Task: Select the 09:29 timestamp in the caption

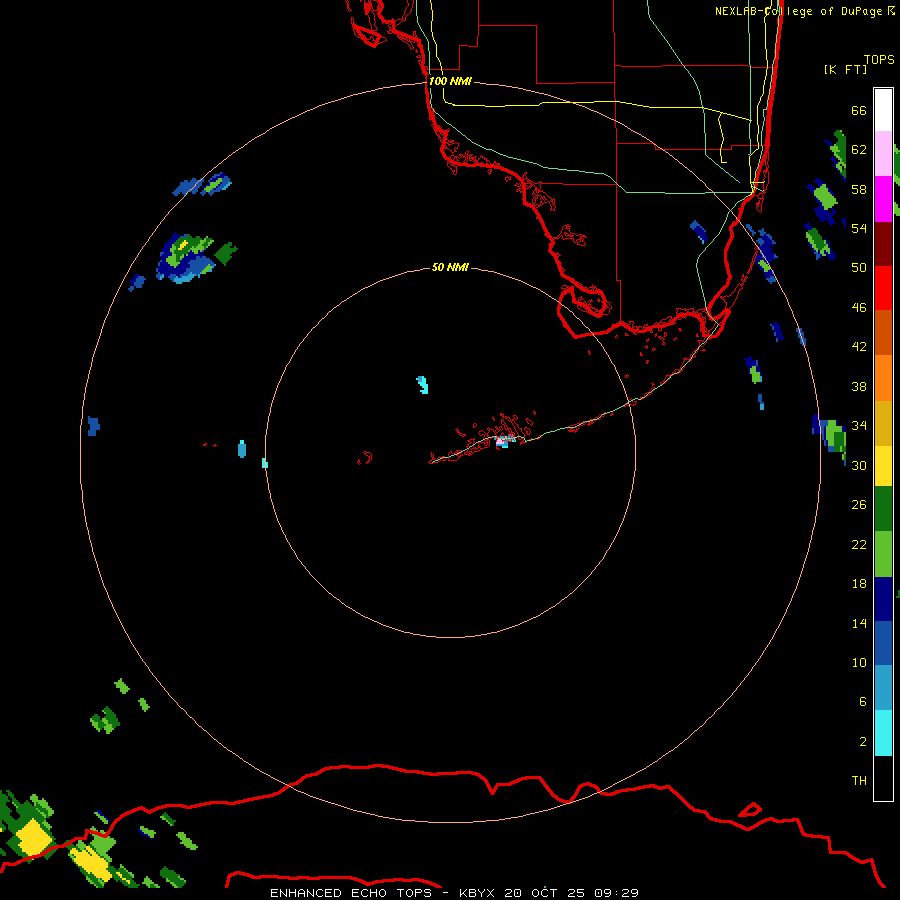Action: point(616,893)
